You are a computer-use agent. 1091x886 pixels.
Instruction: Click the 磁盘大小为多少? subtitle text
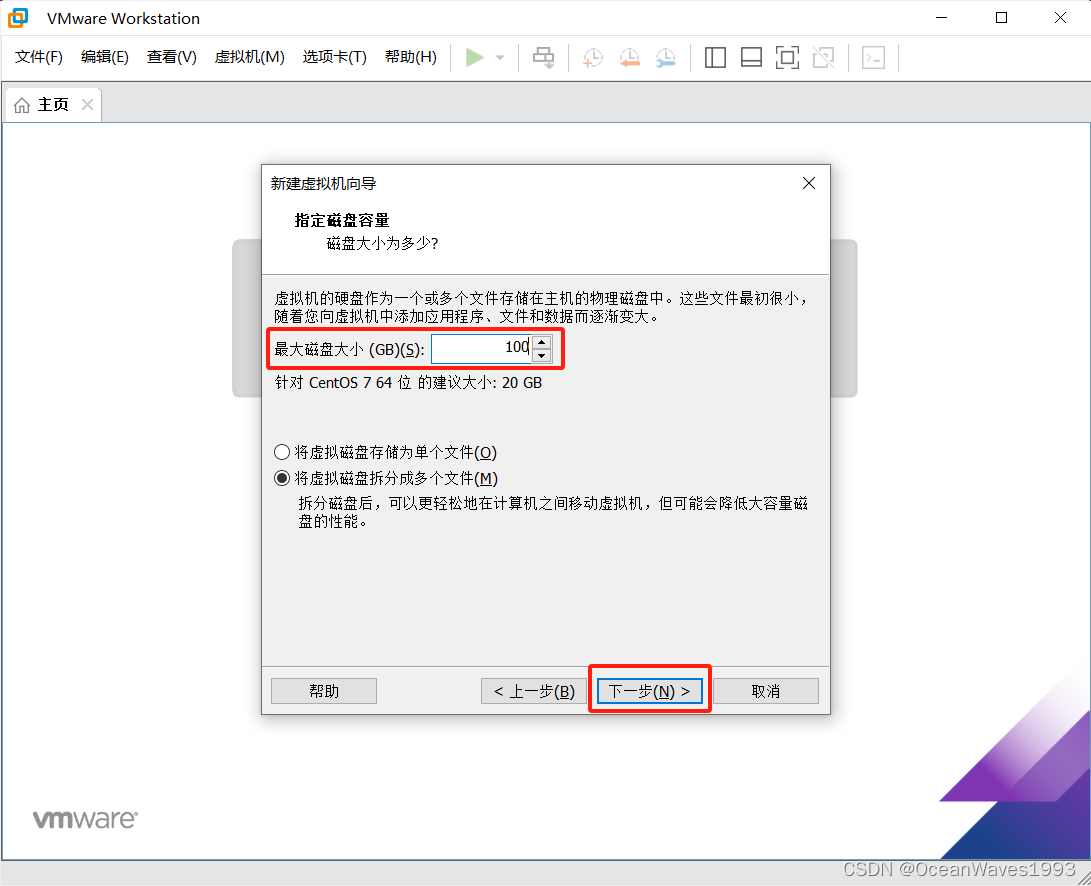tap(383, 244)
